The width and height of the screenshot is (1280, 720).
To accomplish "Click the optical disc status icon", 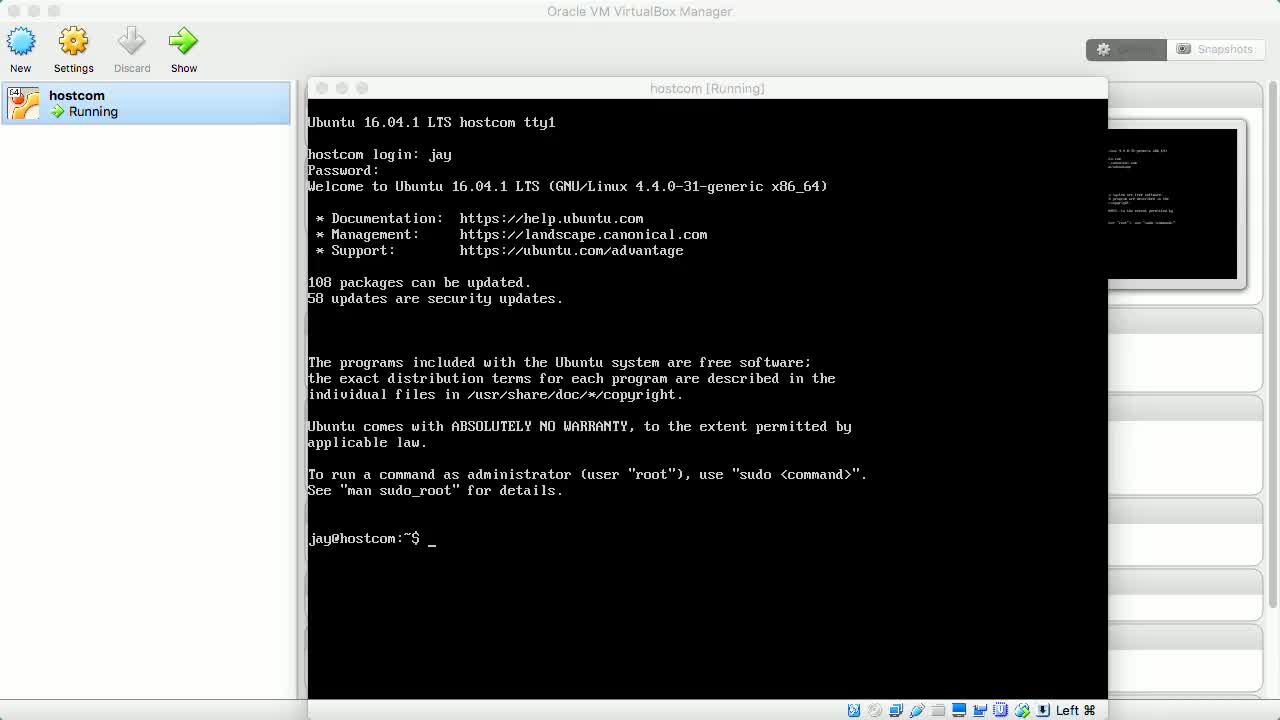I will tap(875, 710).
